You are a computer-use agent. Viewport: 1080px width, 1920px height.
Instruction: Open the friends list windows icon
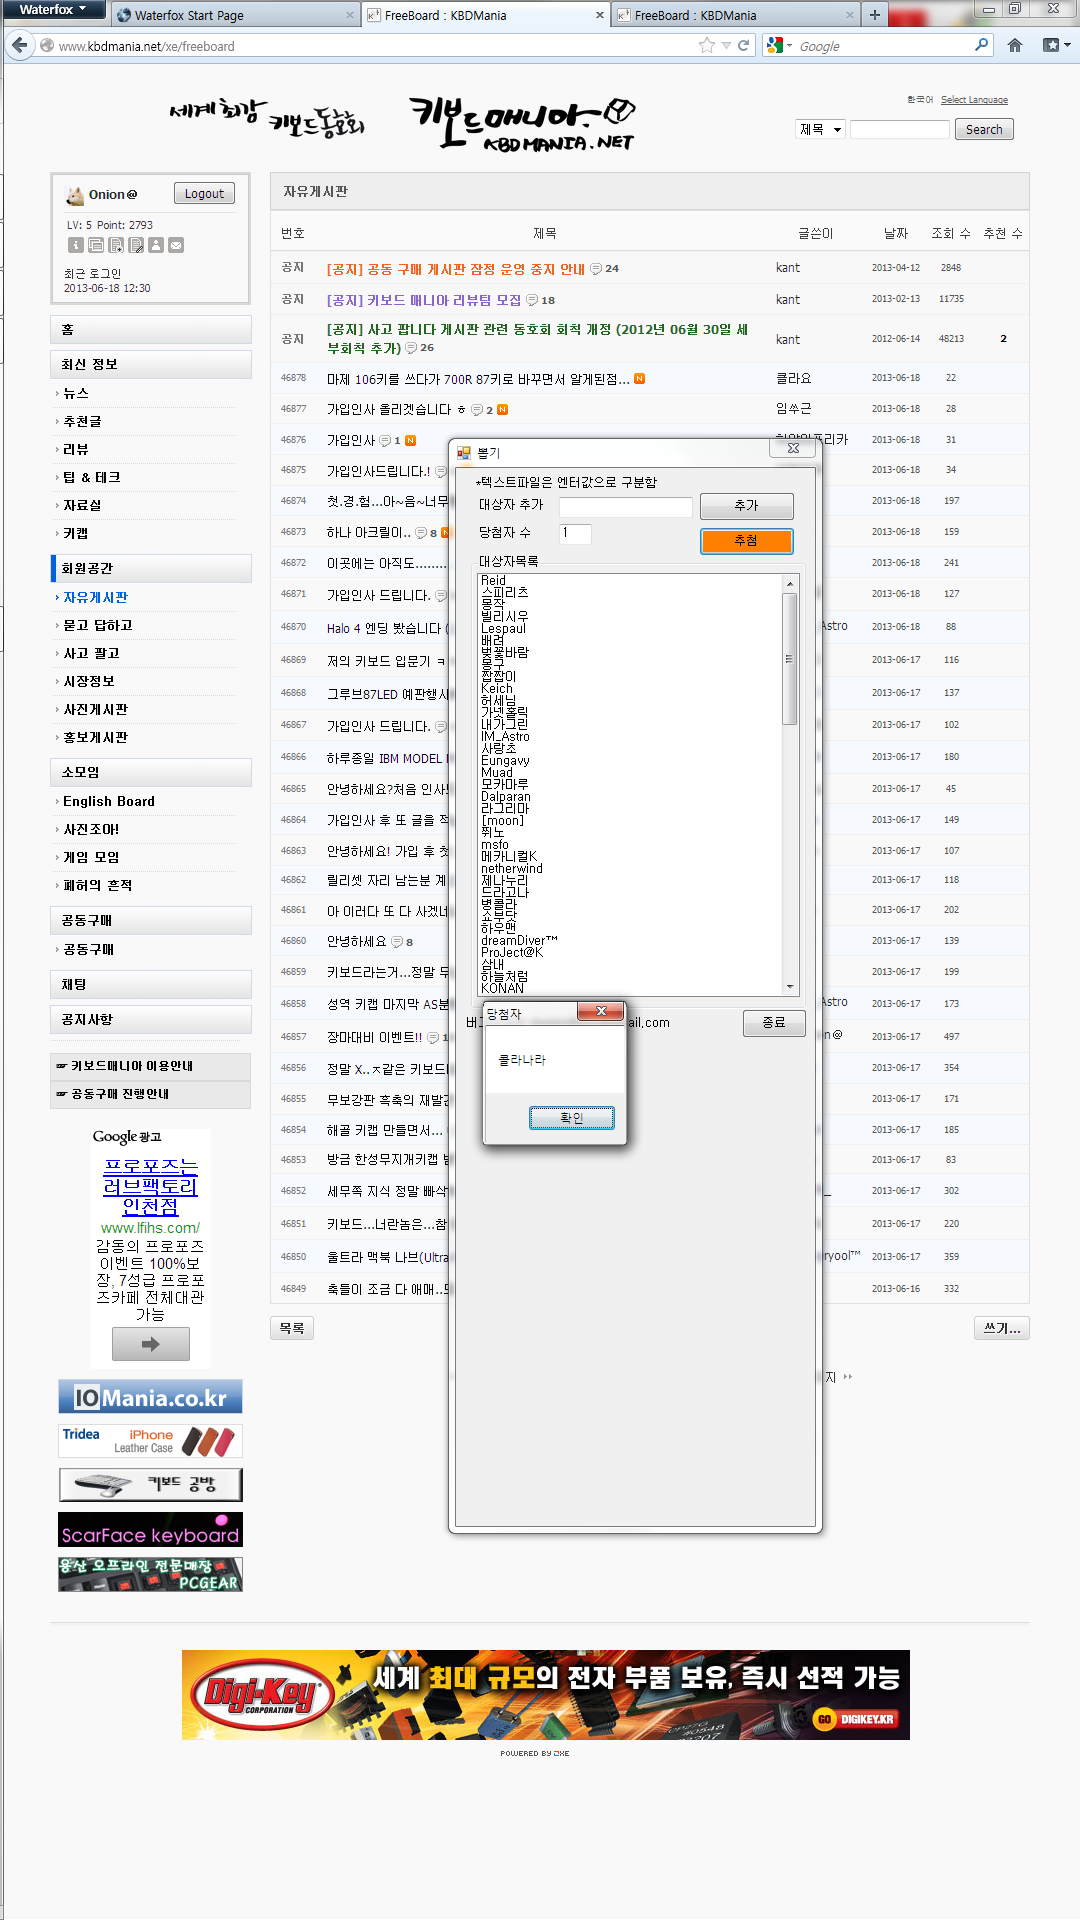pos(96,245)
